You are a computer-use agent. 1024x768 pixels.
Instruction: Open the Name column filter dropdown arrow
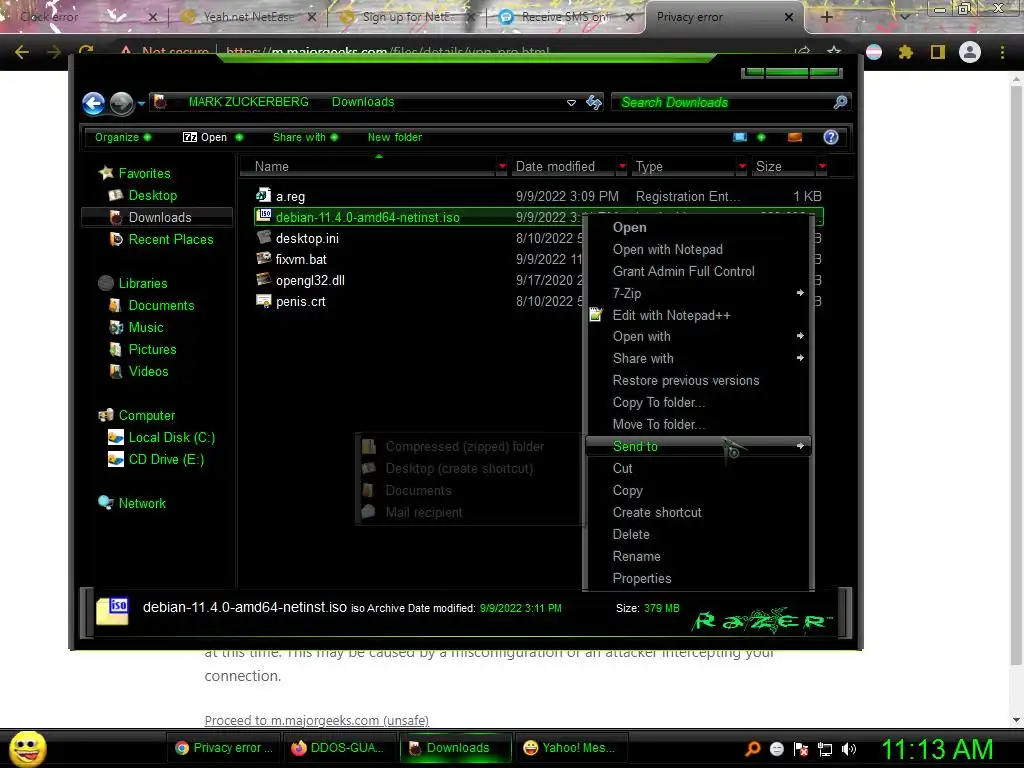(x=502, y=167)
